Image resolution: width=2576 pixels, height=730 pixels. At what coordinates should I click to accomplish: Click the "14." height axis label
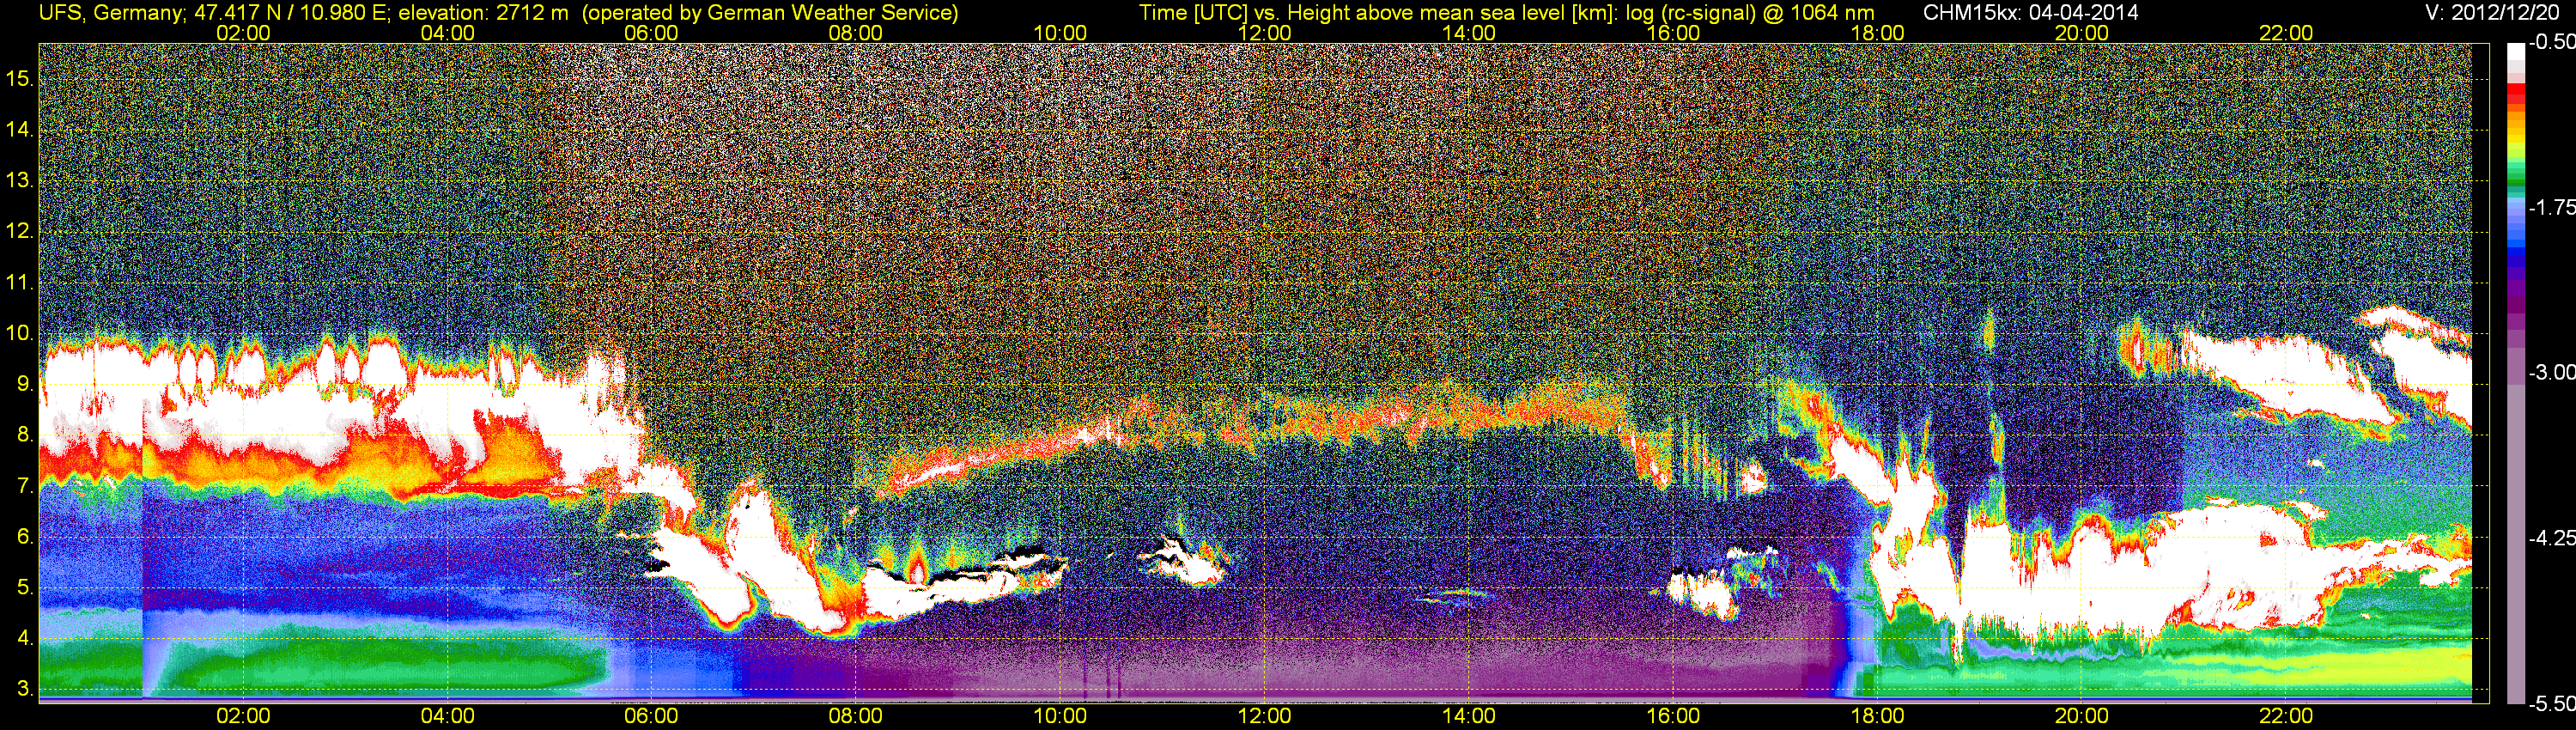point(19,130)
